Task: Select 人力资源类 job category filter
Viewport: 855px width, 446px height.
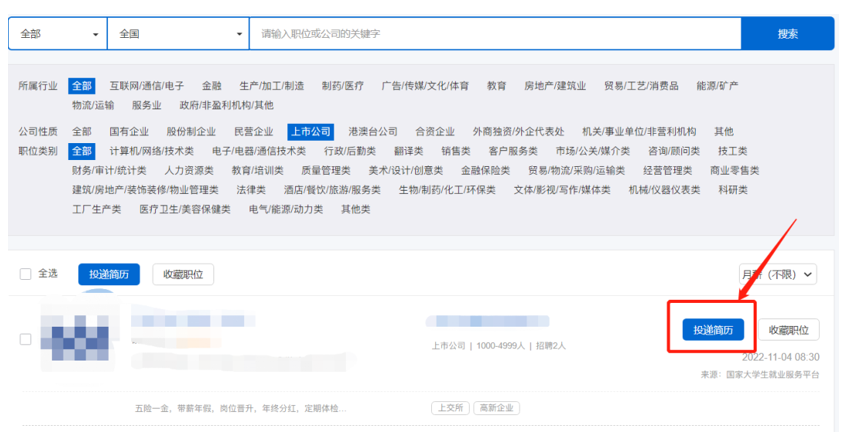Action: click(x=189, y=170)
